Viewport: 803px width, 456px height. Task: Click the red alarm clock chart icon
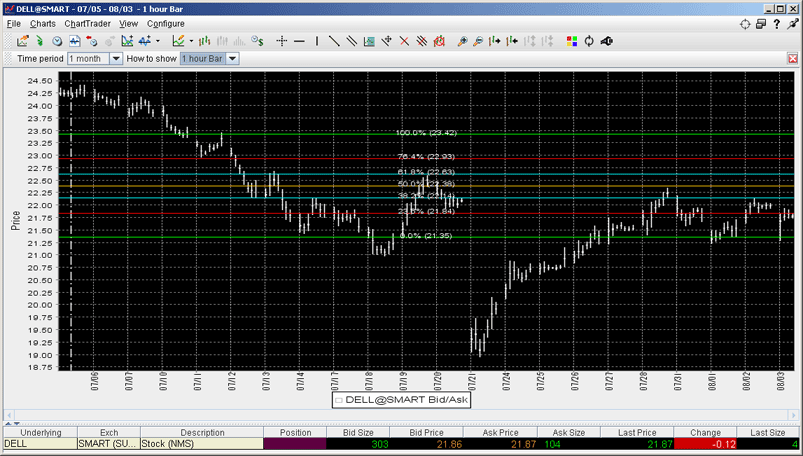pos(439,41)
